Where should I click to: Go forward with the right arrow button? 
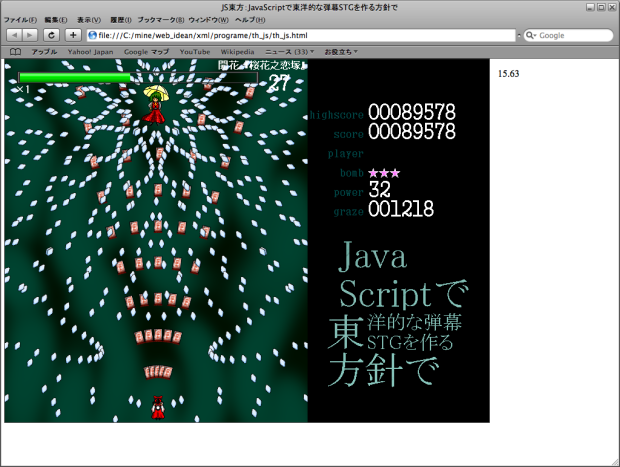coord(30,35)
